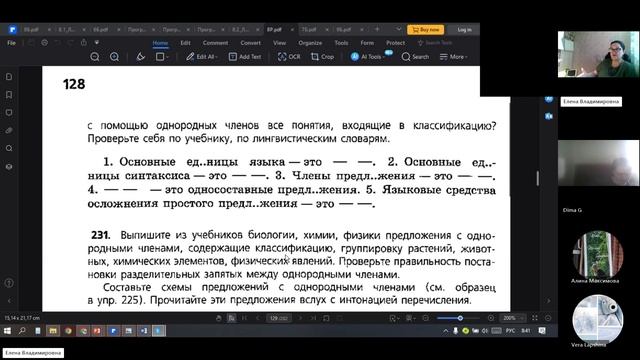Collapse the left sidebar with the arrow
Screen dimensions: 640x360
click(9, 301)
